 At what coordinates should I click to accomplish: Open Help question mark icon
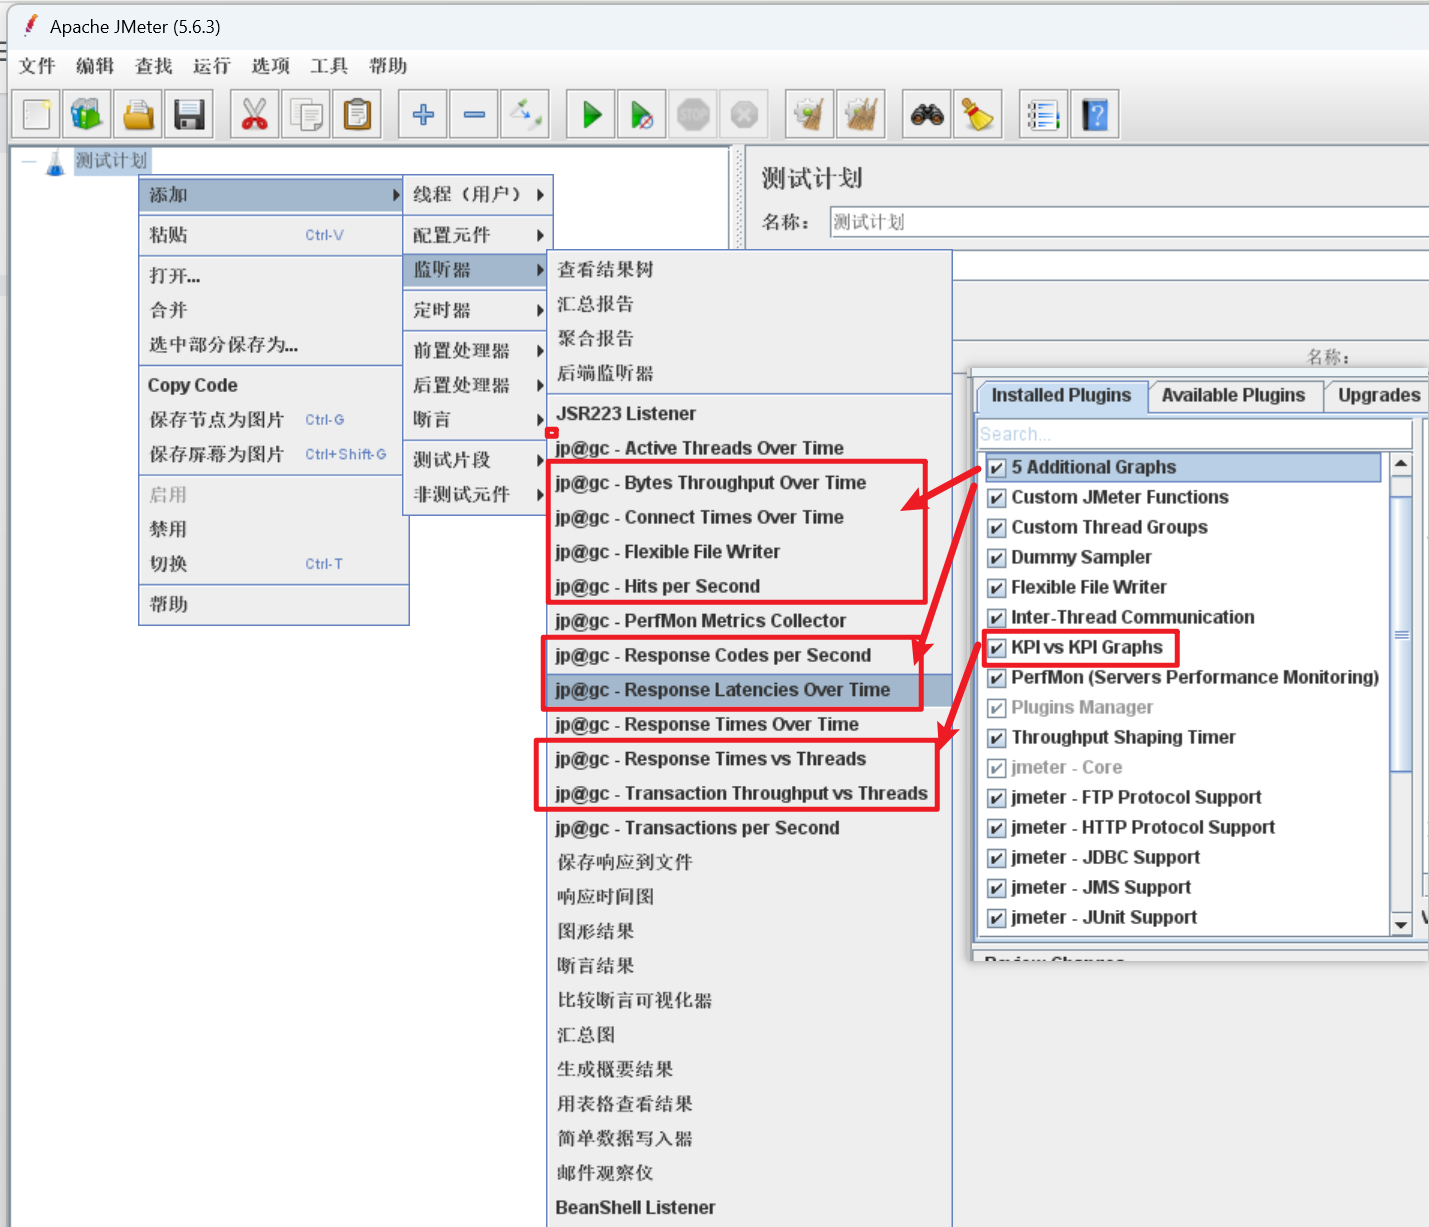click(1095, 115)
